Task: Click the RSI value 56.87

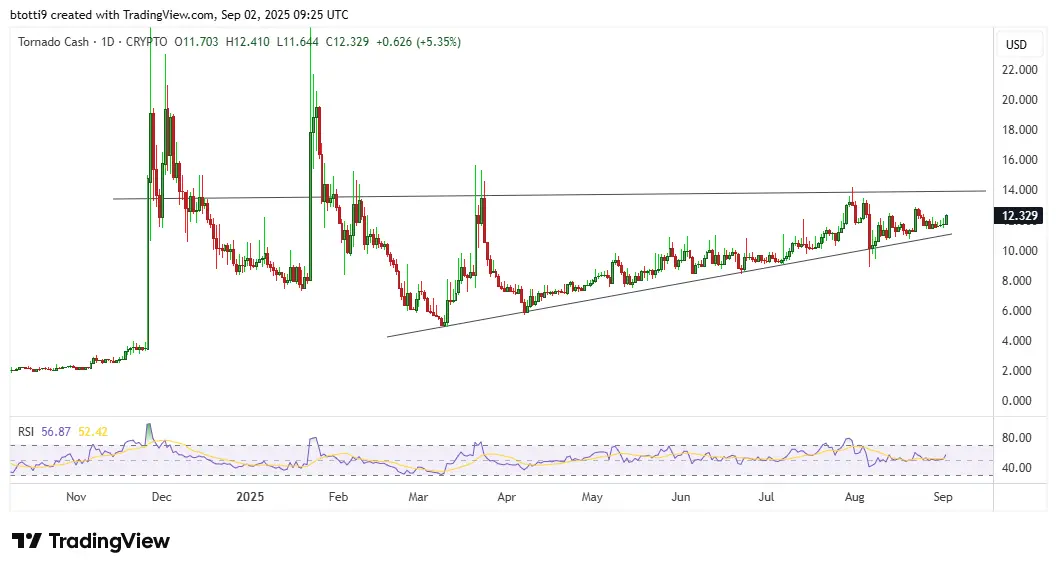Action: [55, 431]
